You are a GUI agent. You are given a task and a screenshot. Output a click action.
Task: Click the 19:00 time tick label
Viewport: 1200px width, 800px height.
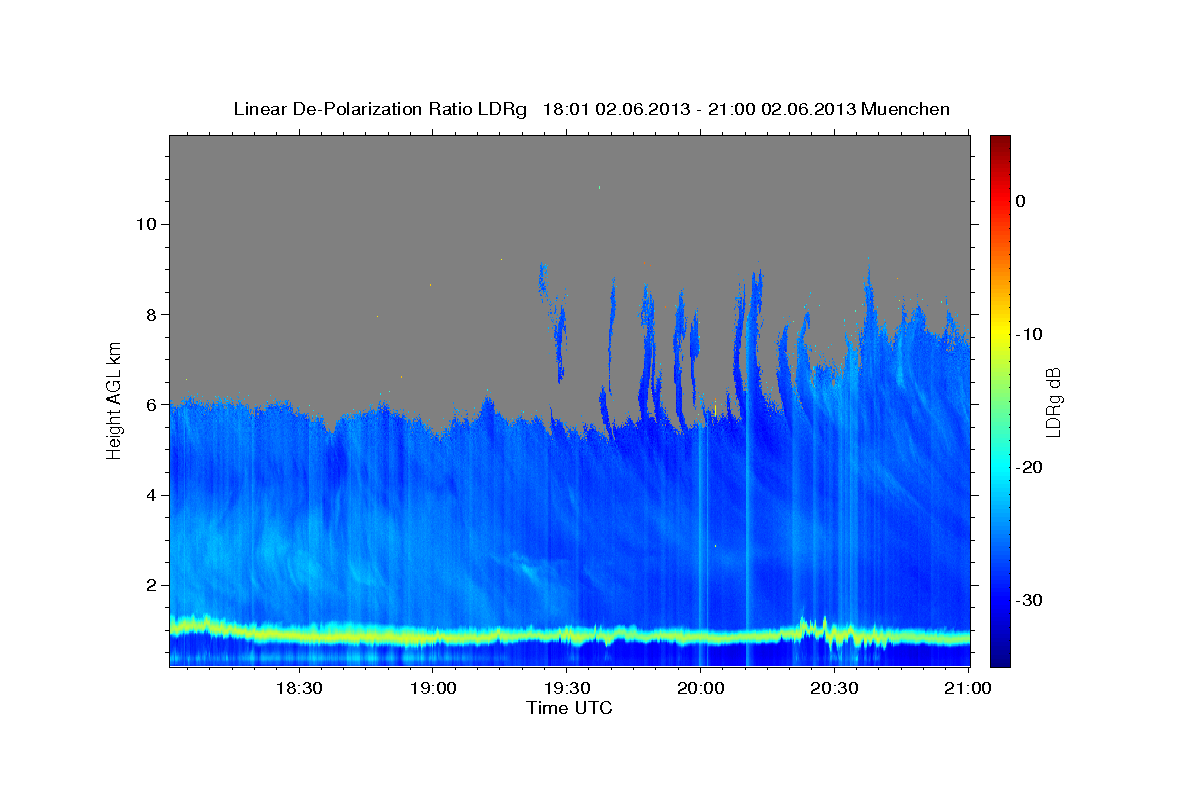coord(432,688)
